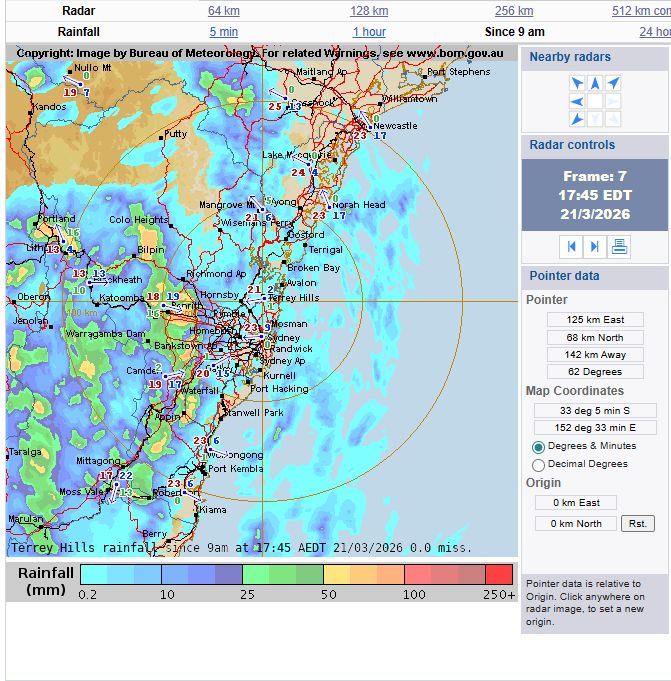Select Degrees & Minutes coordinate format
The width and height of the screenshot is (671, 681).
pyautogui.click(x=539, y=446)
